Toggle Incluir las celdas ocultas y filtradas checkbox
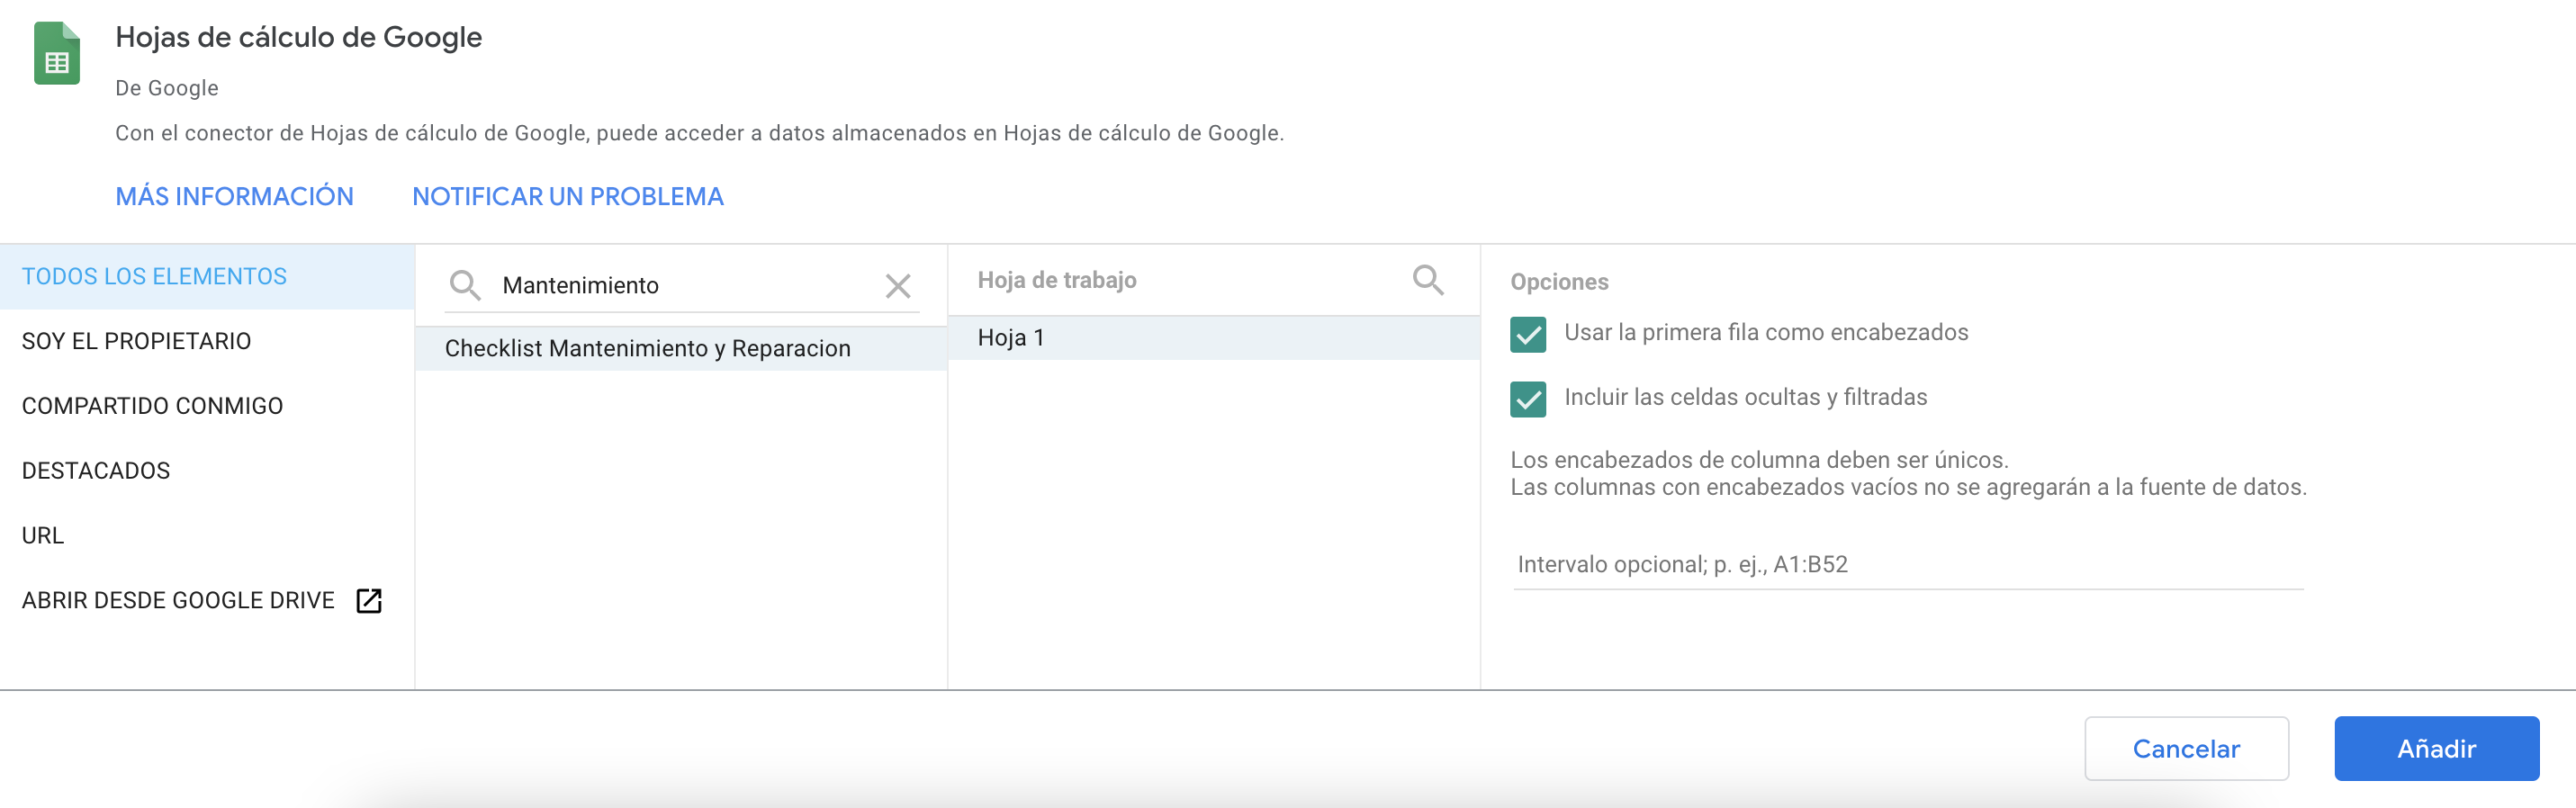Viewport: 2576px width, 808px height. (1528, 399)
